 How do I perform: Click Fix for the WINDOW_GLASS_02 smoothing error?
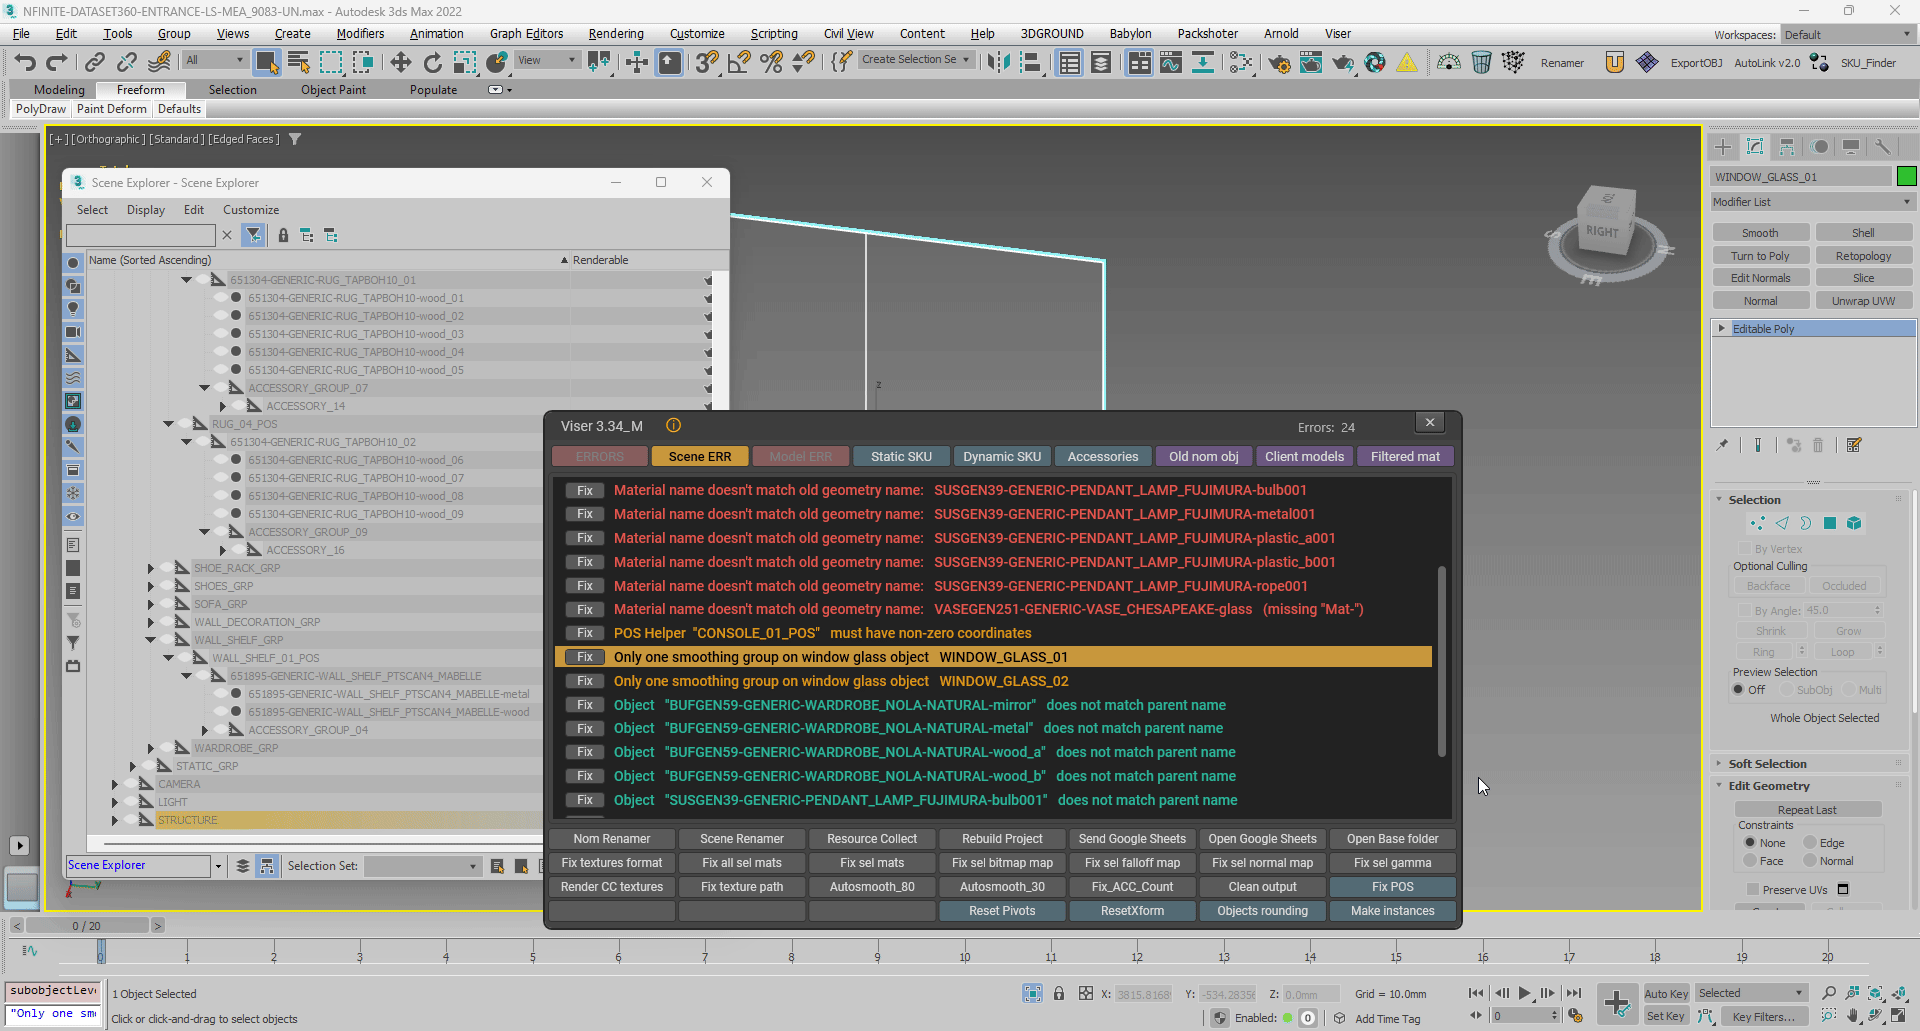(x=585, y=681)
